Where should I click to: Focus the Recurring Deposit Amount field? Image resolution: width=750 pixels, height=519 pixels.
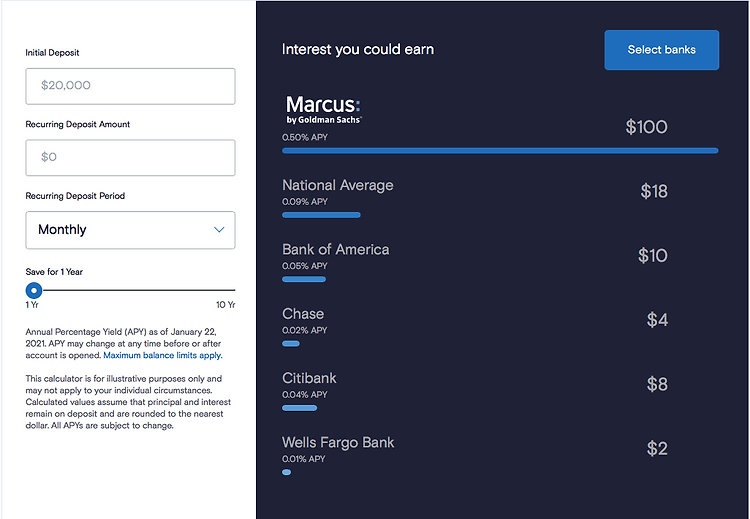130,158
